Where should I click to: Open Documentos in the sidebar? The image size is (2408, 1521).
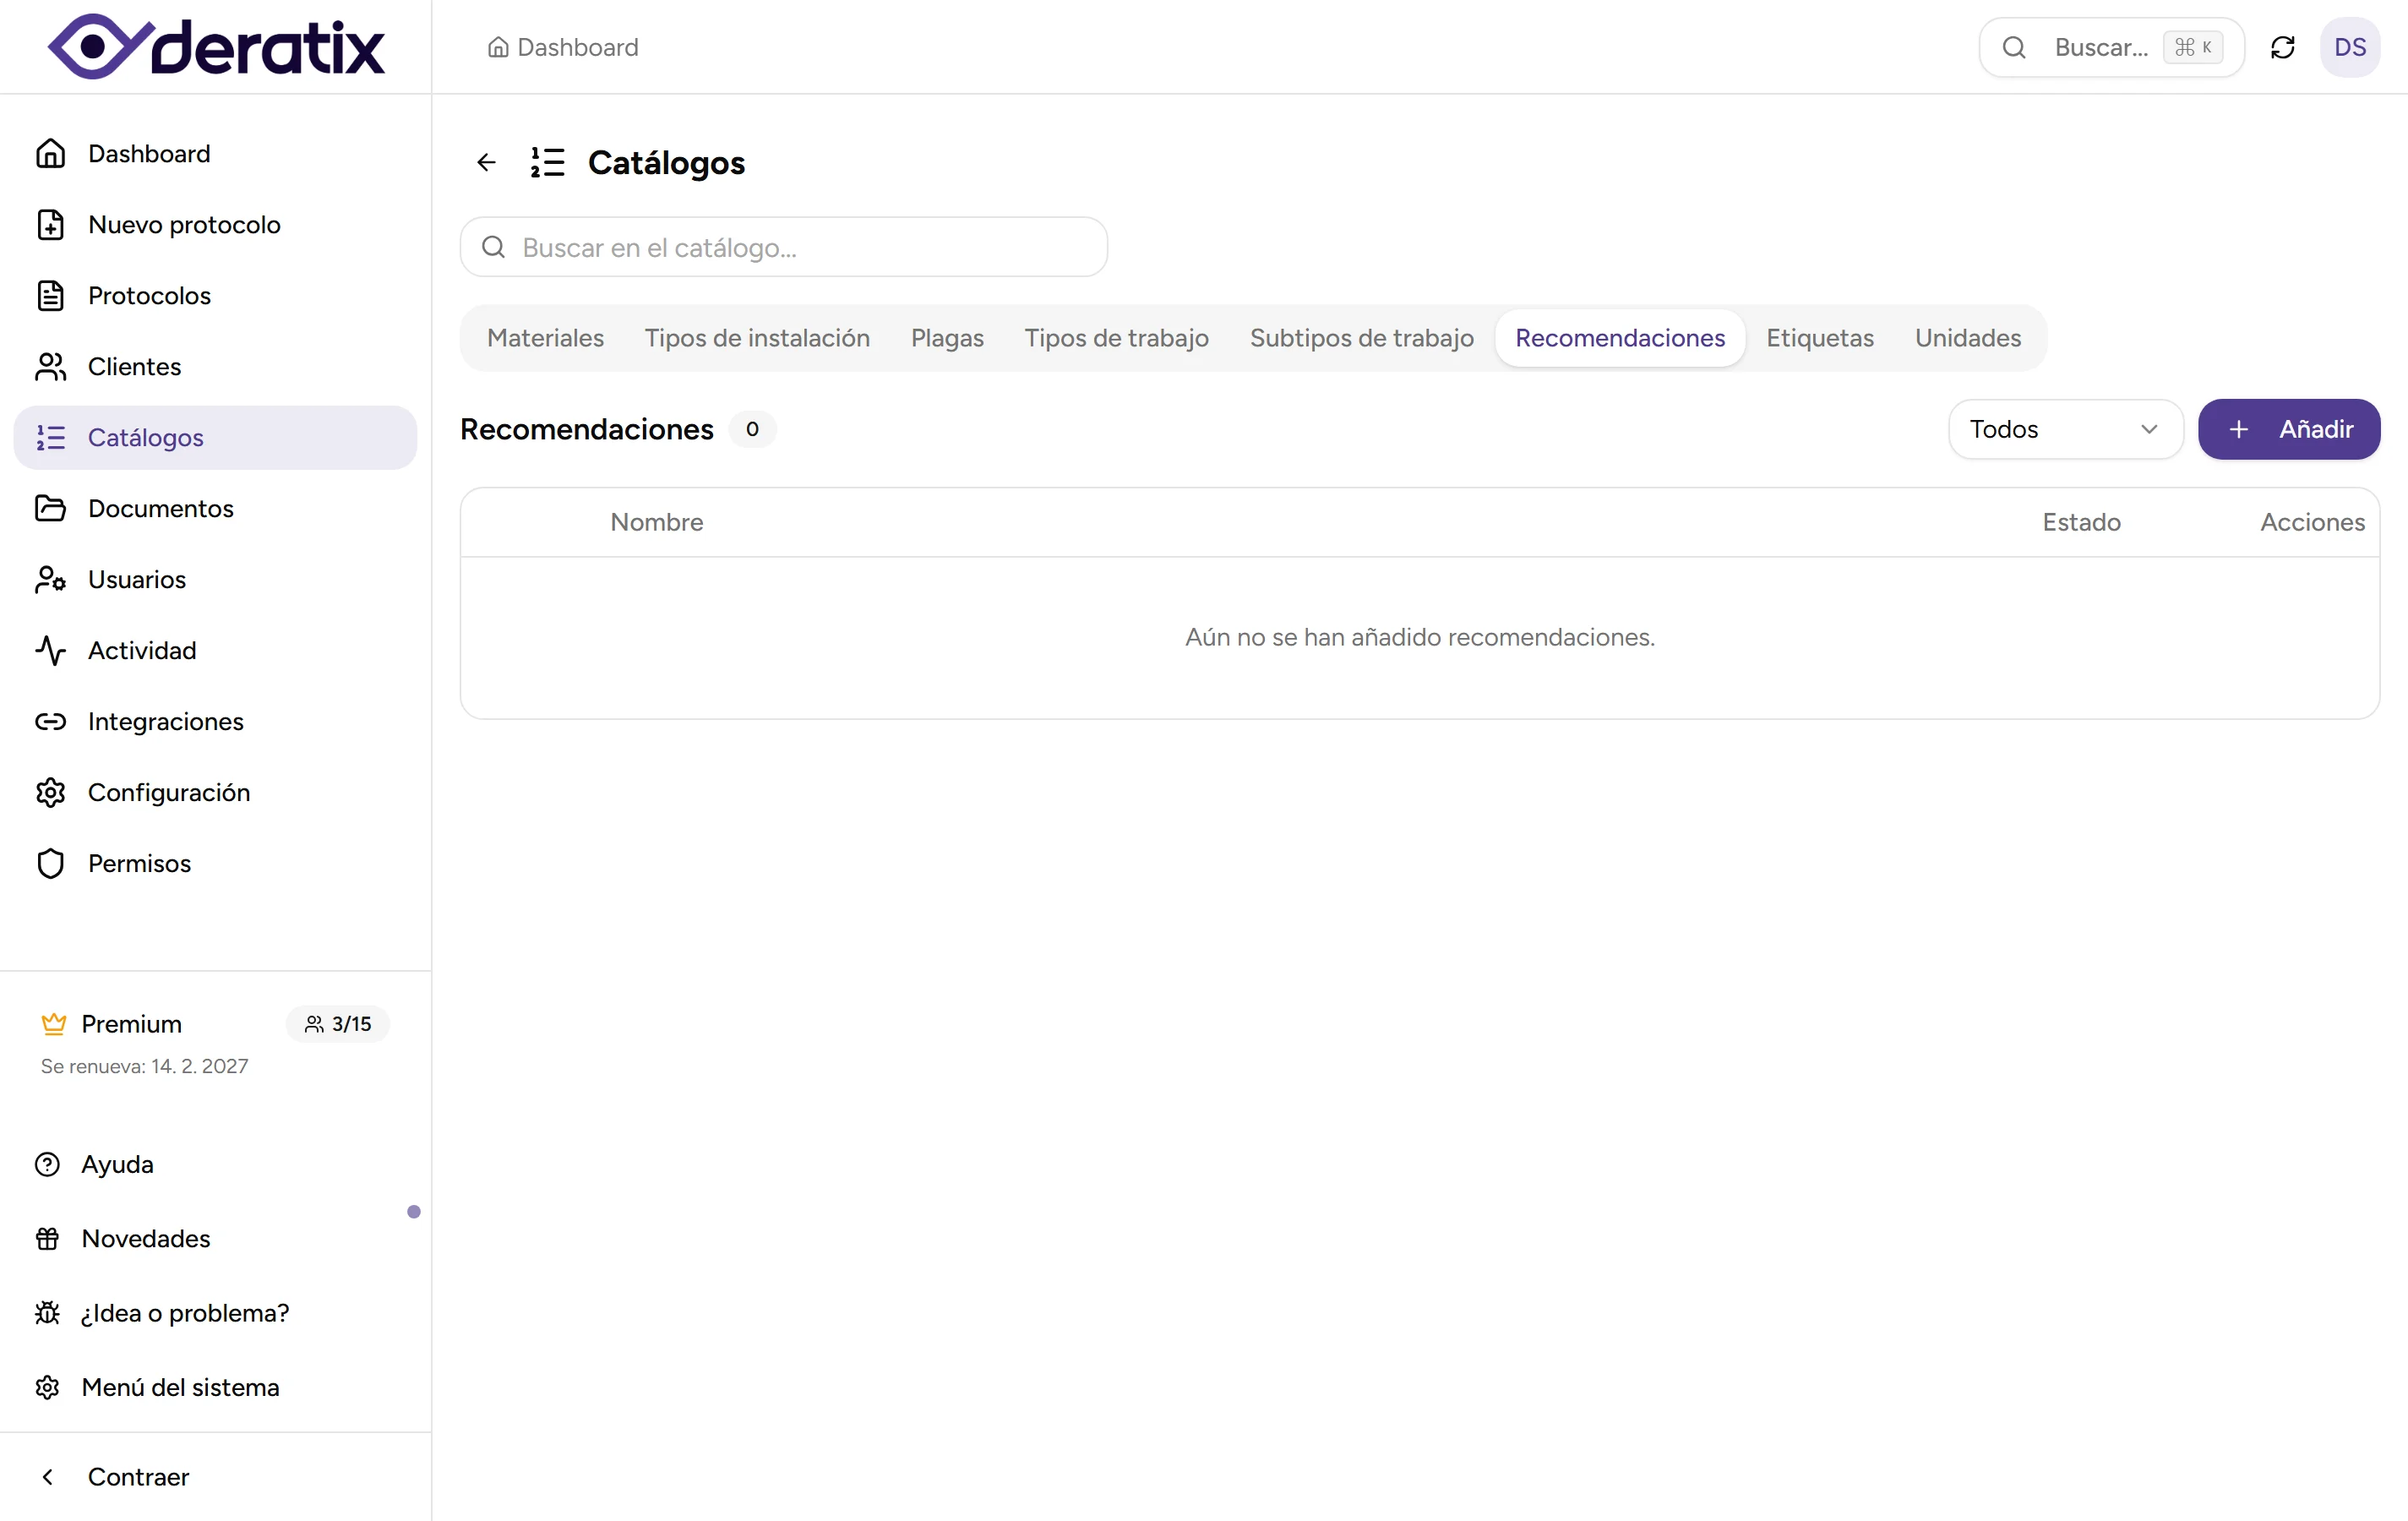pyautogui.click(x=162, y=508)
